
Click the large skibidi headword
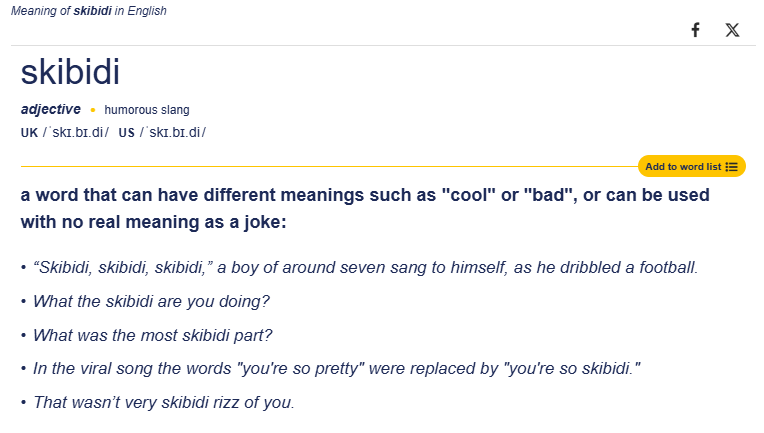(x=70, y=72)
